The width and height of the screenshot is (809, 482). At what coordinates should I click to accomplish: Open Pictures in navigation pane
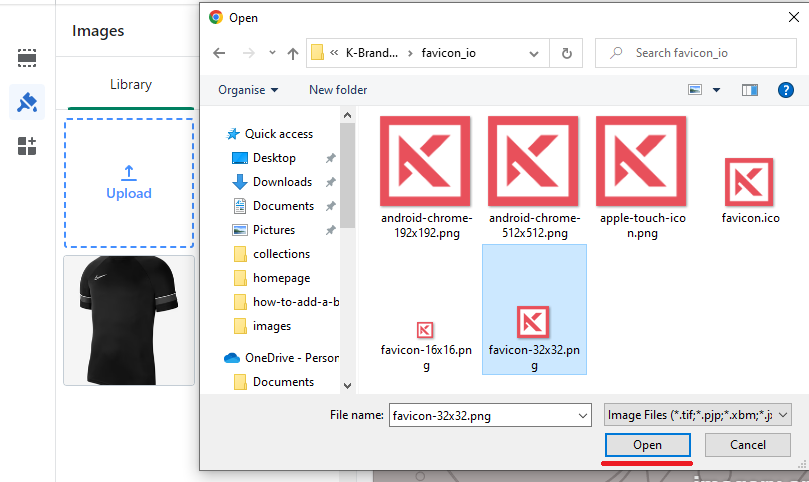pos(274,230)
